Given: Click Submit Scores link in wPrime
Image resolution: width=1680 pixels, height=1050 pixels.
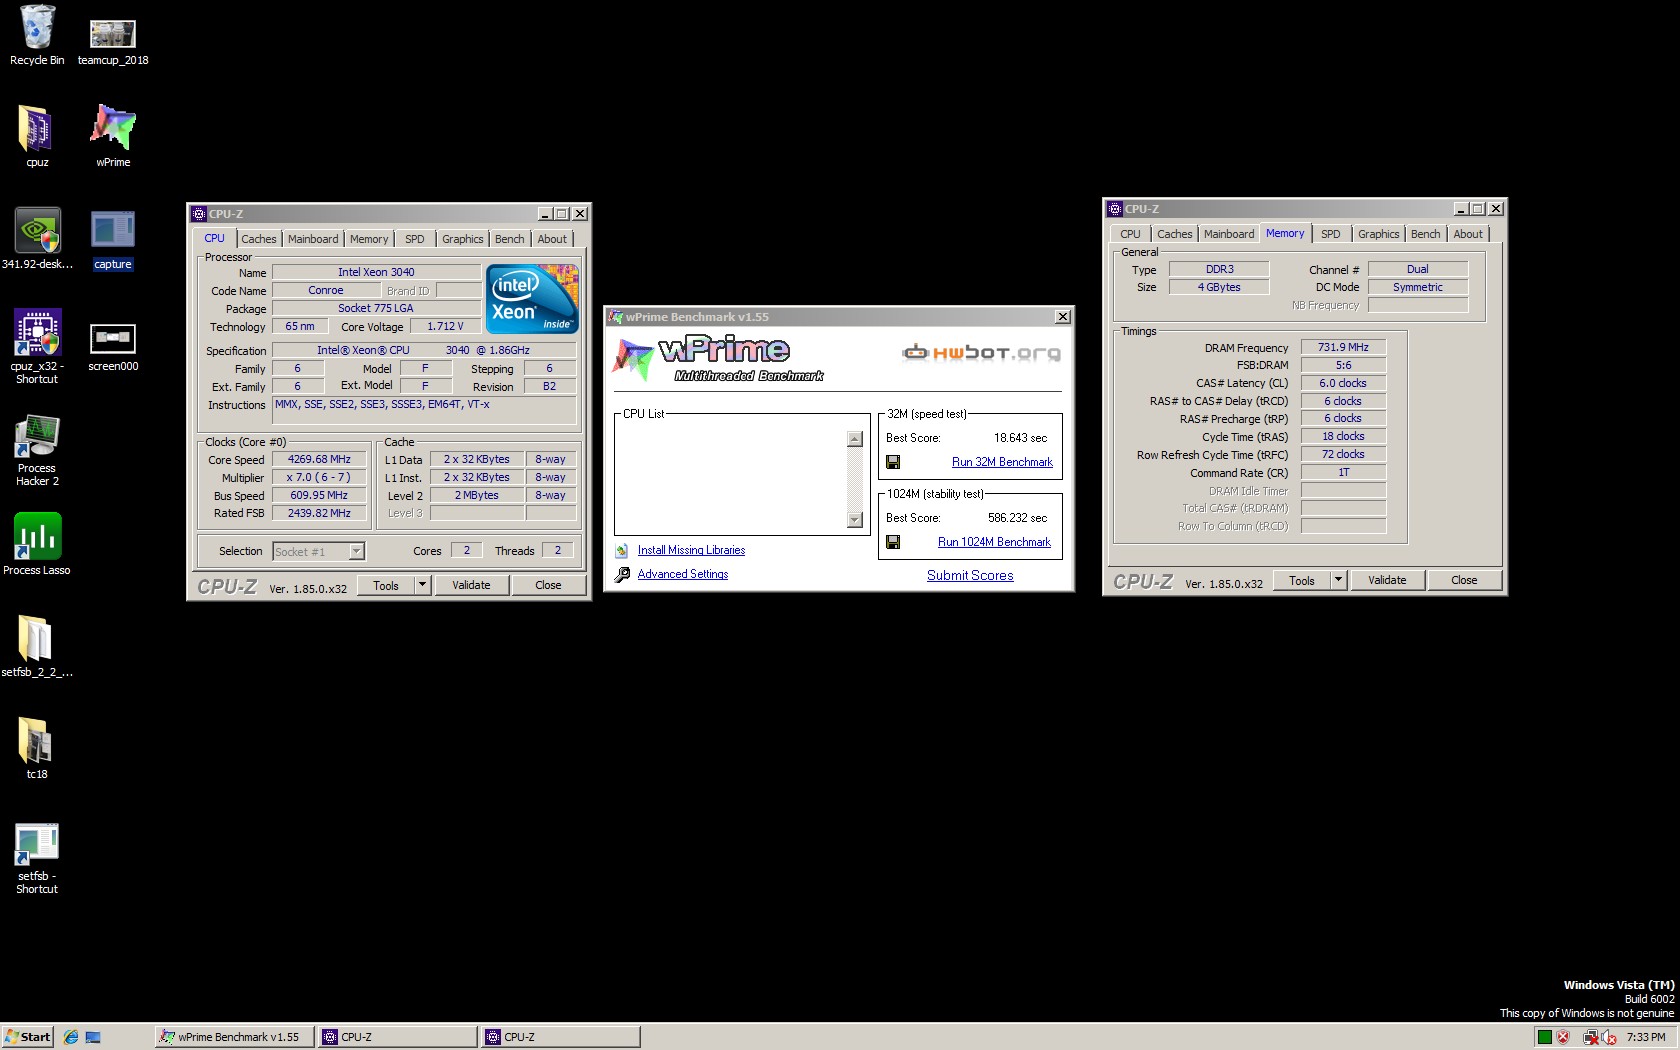Looking at the screenshot, I should pos(970,575).
